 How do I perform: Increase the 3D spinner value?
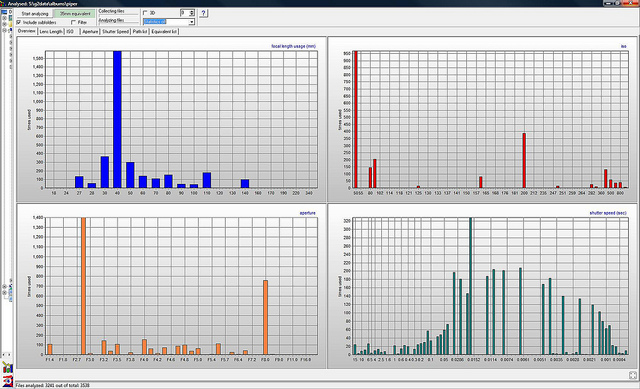[x=192, y=11]
